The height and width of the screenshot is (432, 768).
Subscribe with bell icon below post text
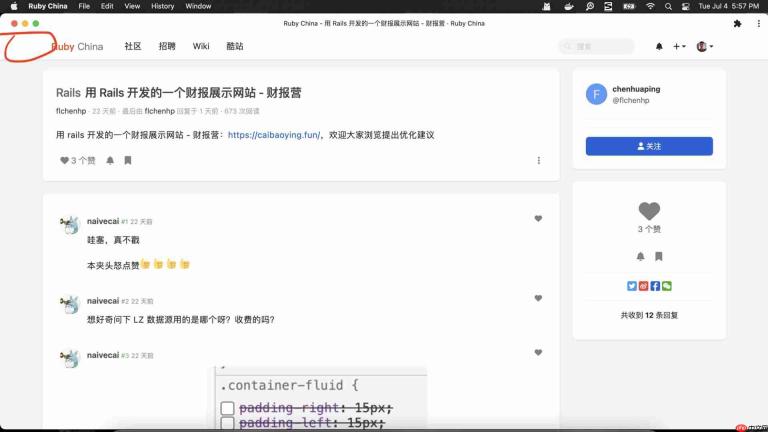[110, 160]
